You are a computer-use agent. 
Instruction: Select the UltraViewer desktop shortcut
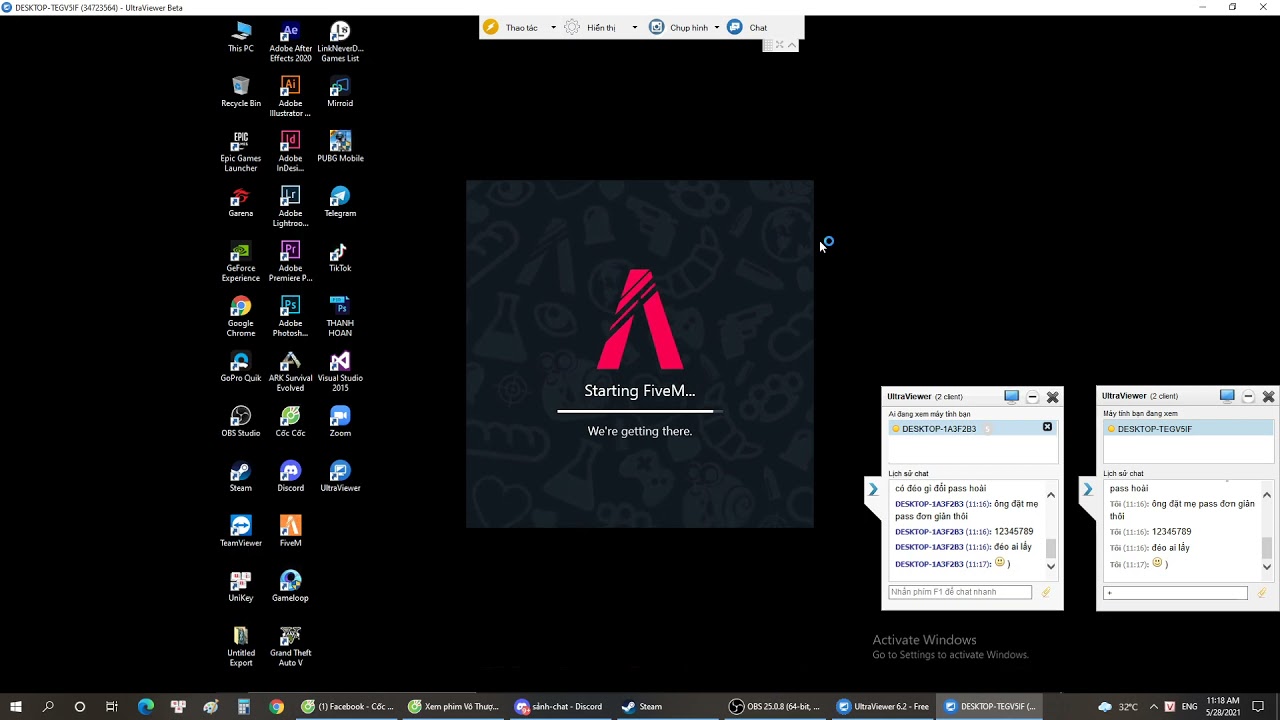pos(340,471)
